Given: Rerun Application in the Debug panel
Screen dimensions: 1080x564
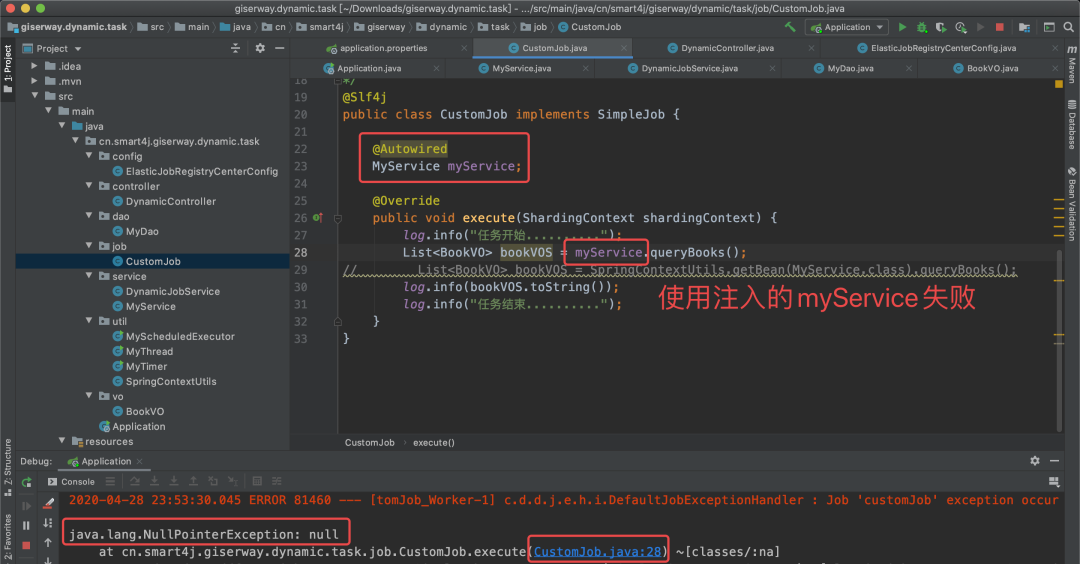Looking at the screenshot, I should (26, 482).
